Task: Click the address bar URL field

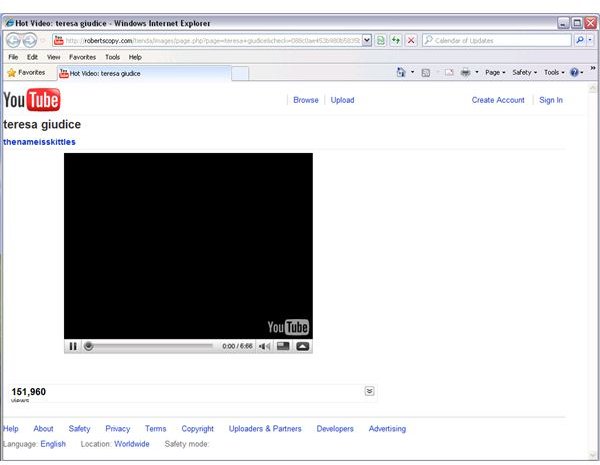Action: pyautogui.click(x=207, y=40)
